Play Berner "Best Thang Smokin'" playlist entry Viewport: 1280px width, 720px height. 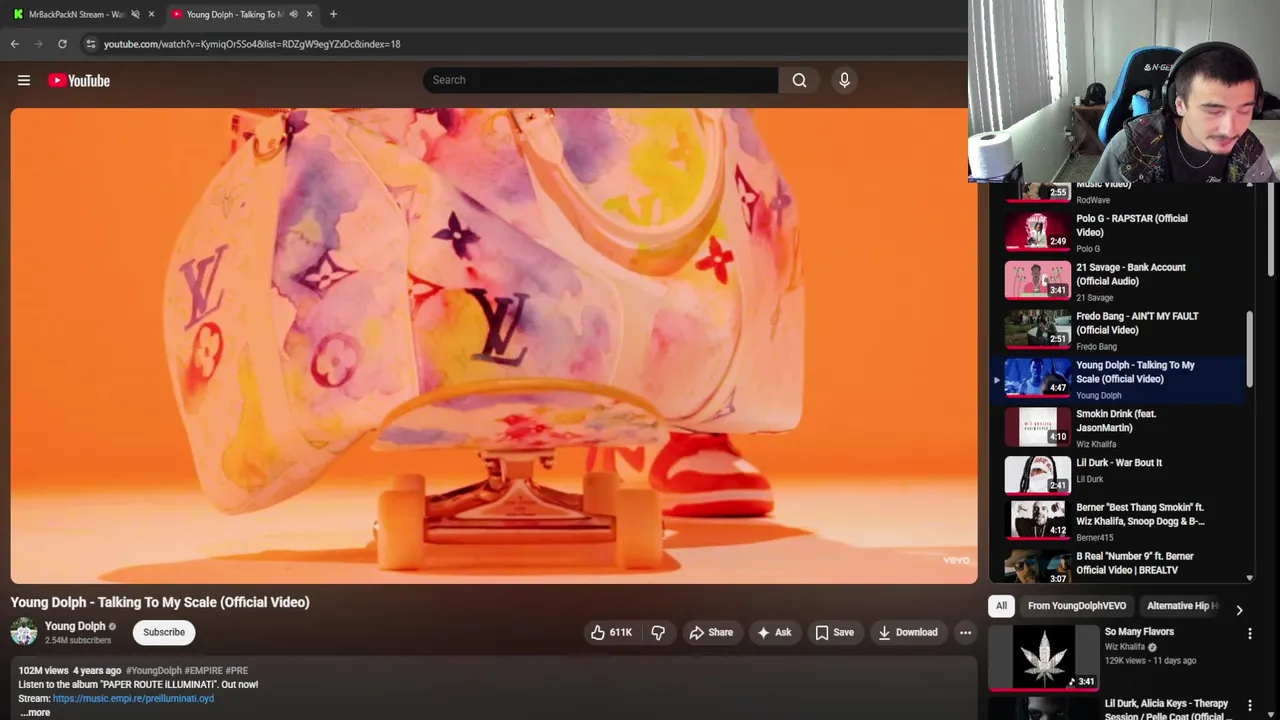pyautogui.click(x=1118, y=521)
